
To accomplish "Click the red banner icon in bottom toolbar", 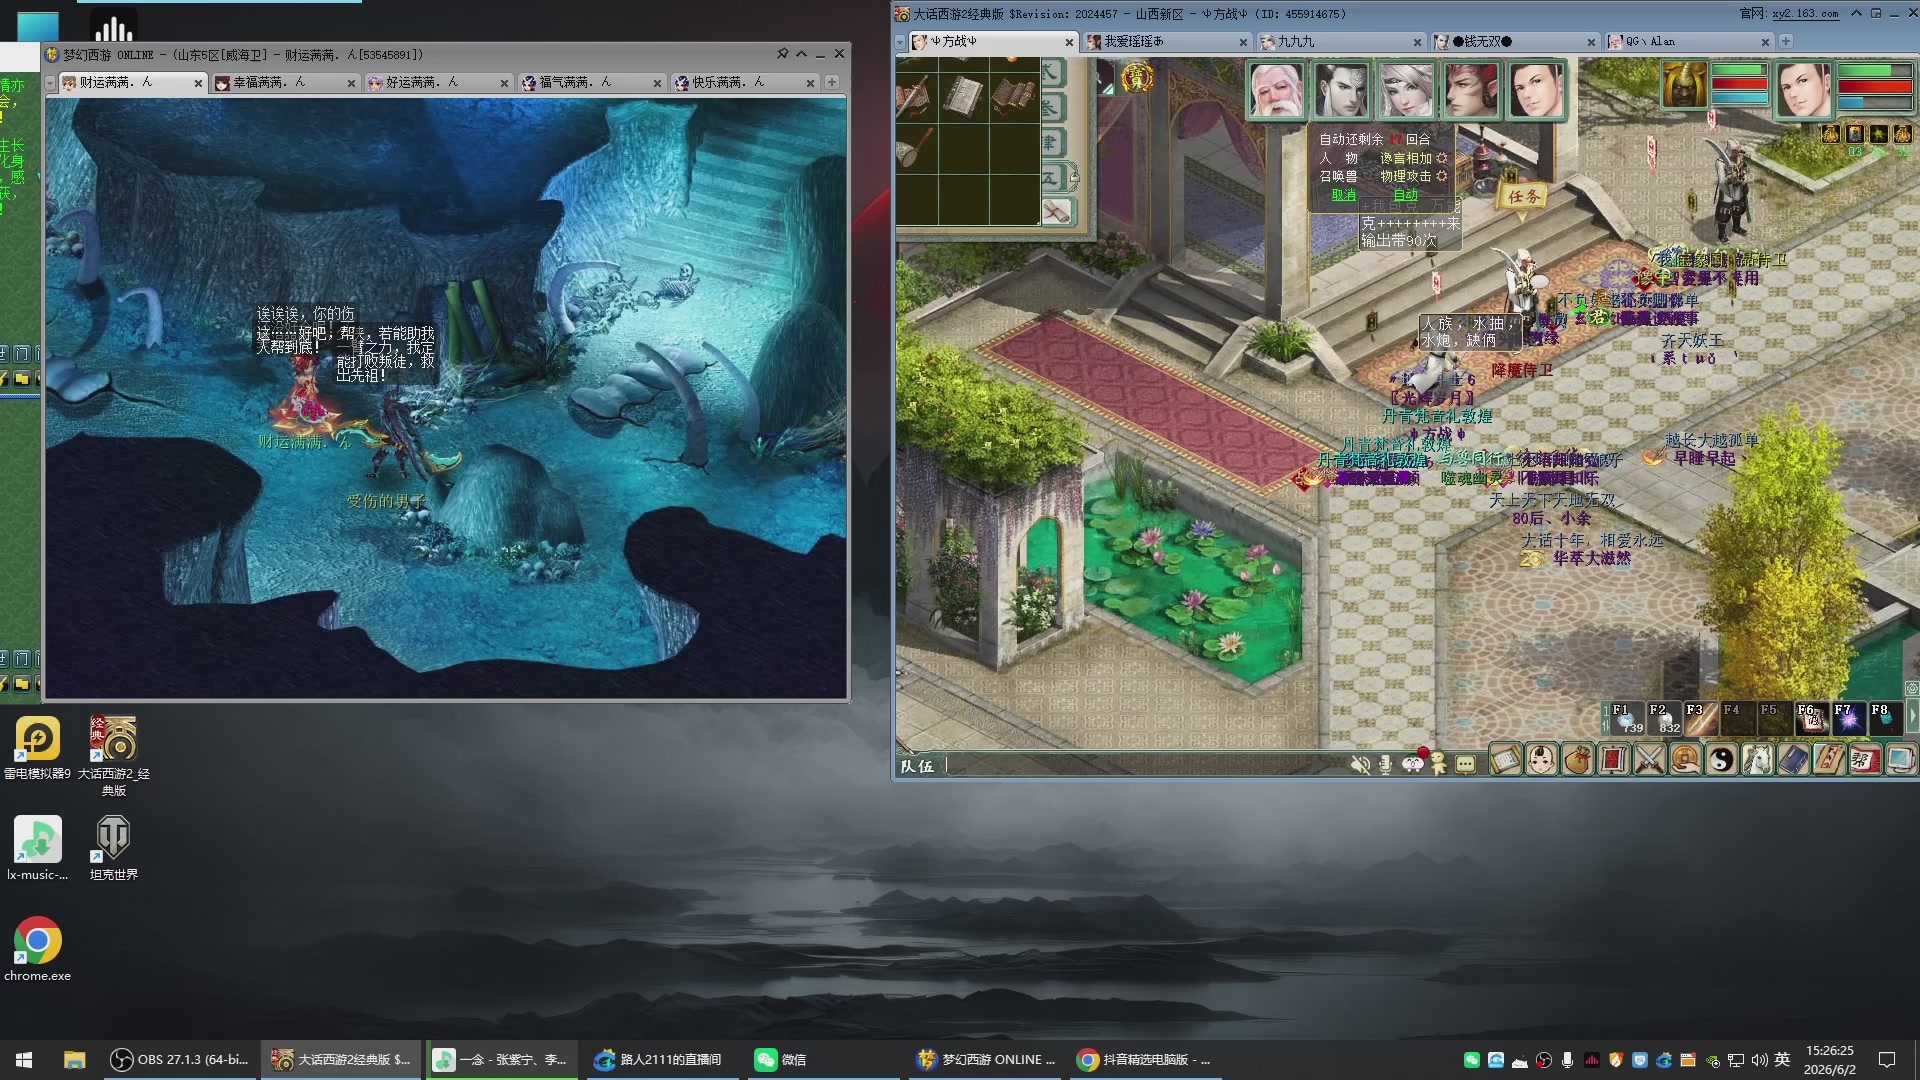I will [x=1613, y=761].
